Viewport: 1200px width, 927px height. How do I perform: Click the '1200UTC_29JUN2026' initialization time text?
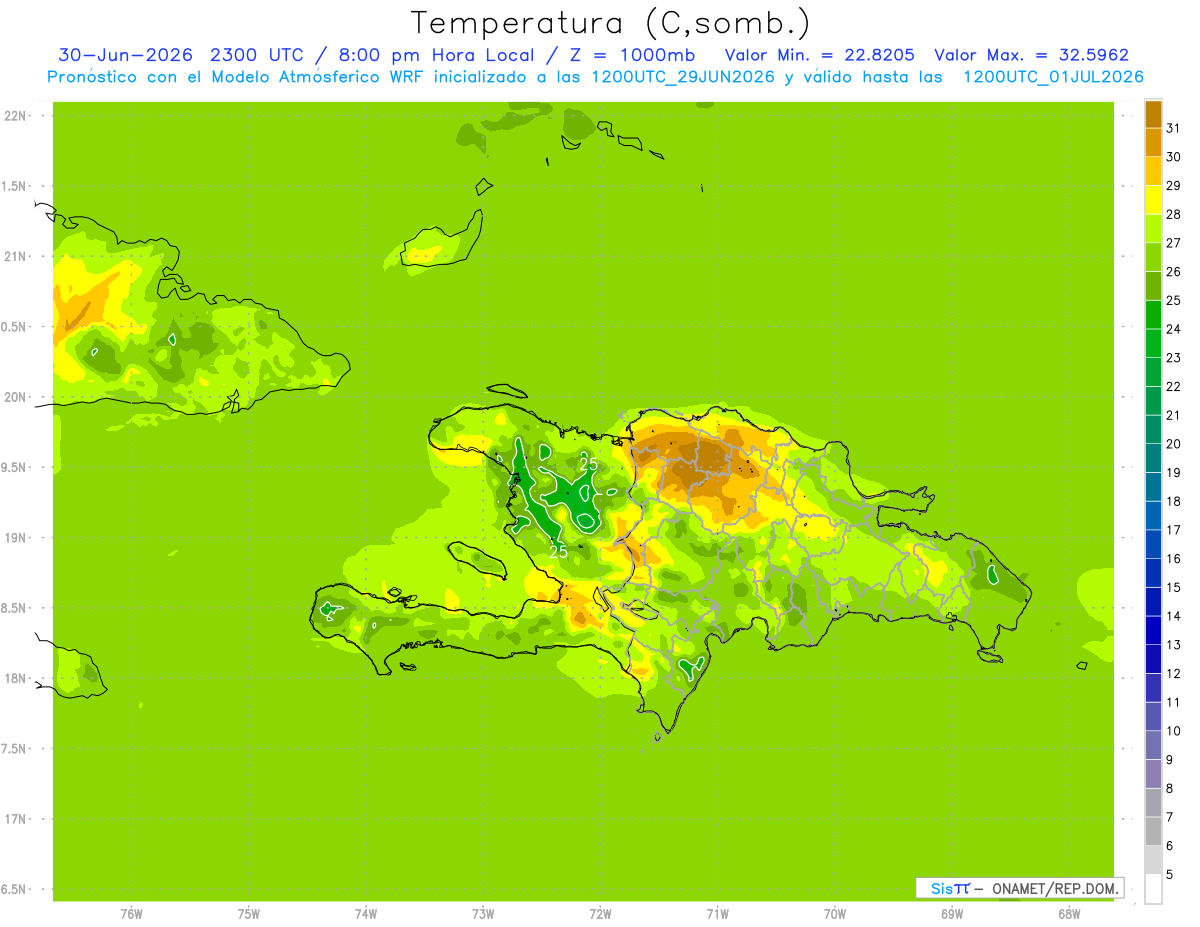684,77
